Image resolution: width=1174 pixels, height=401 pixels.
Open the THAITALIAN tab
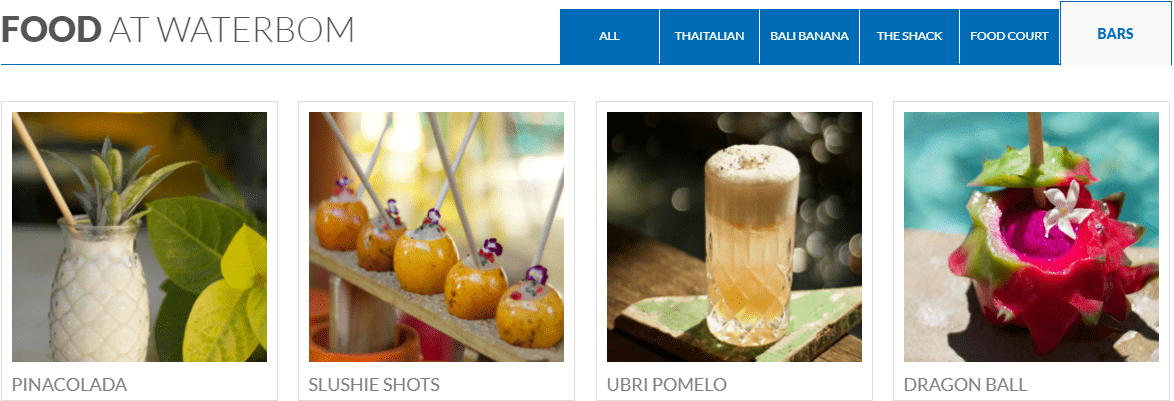coord(709,36)
